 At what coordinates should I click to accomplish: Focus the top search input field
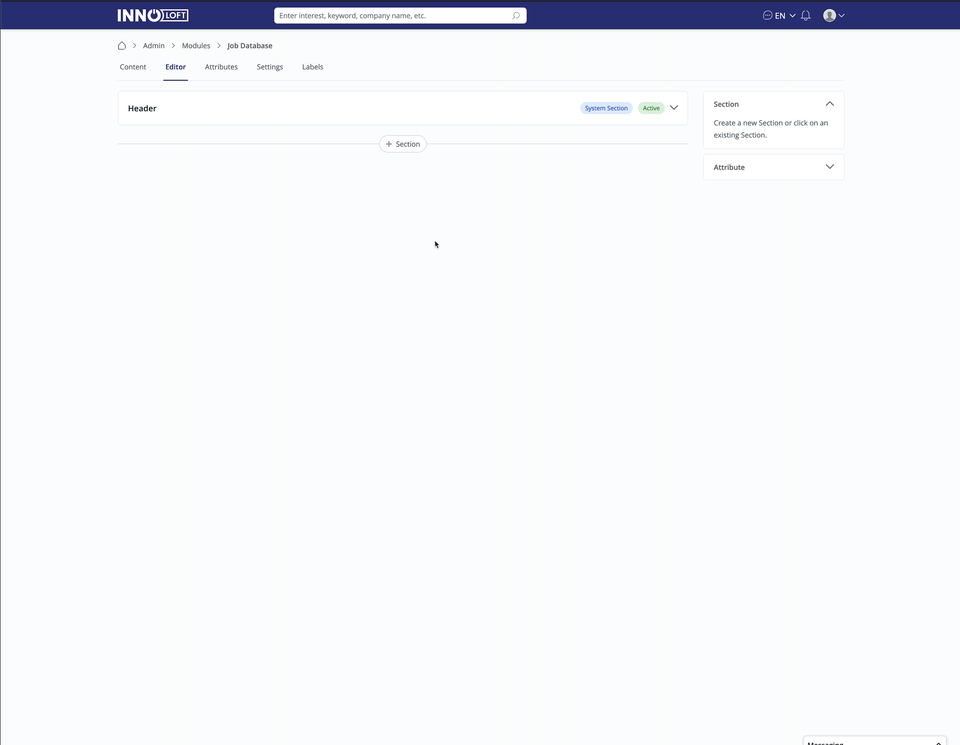(390, 16)
